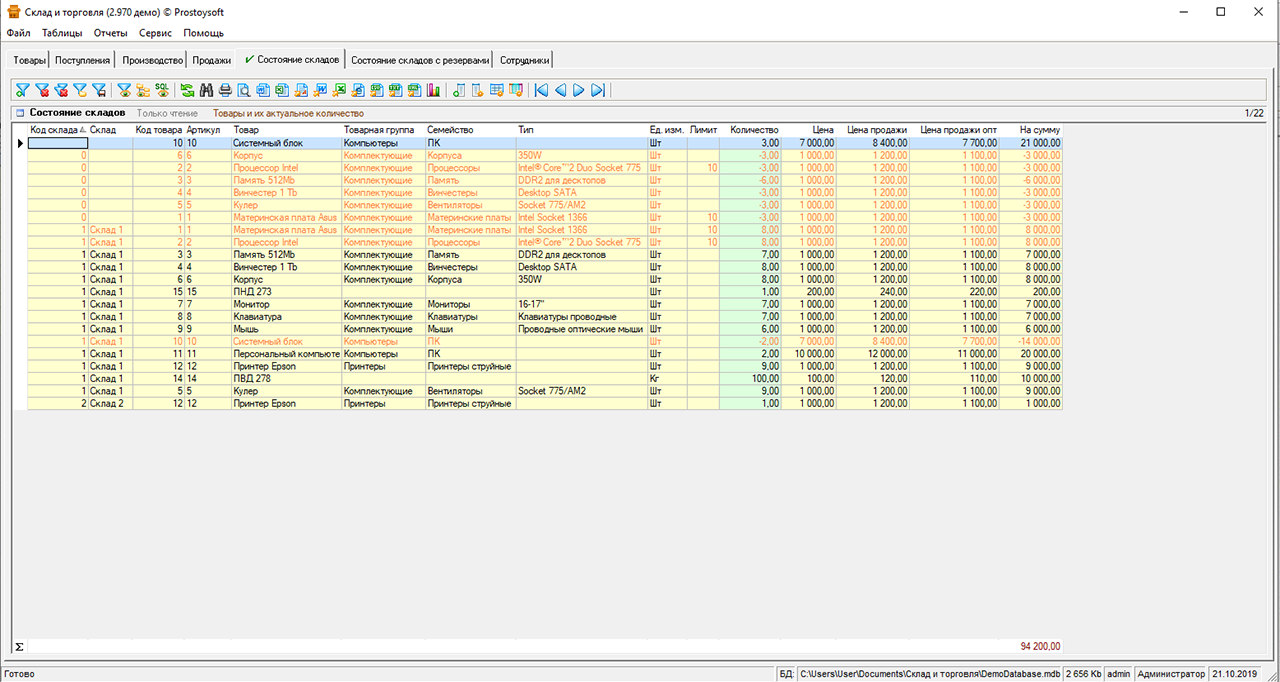This screenshot has width=1280, height=682.
Task: Open the Файл menu
Action: point(18,33)
